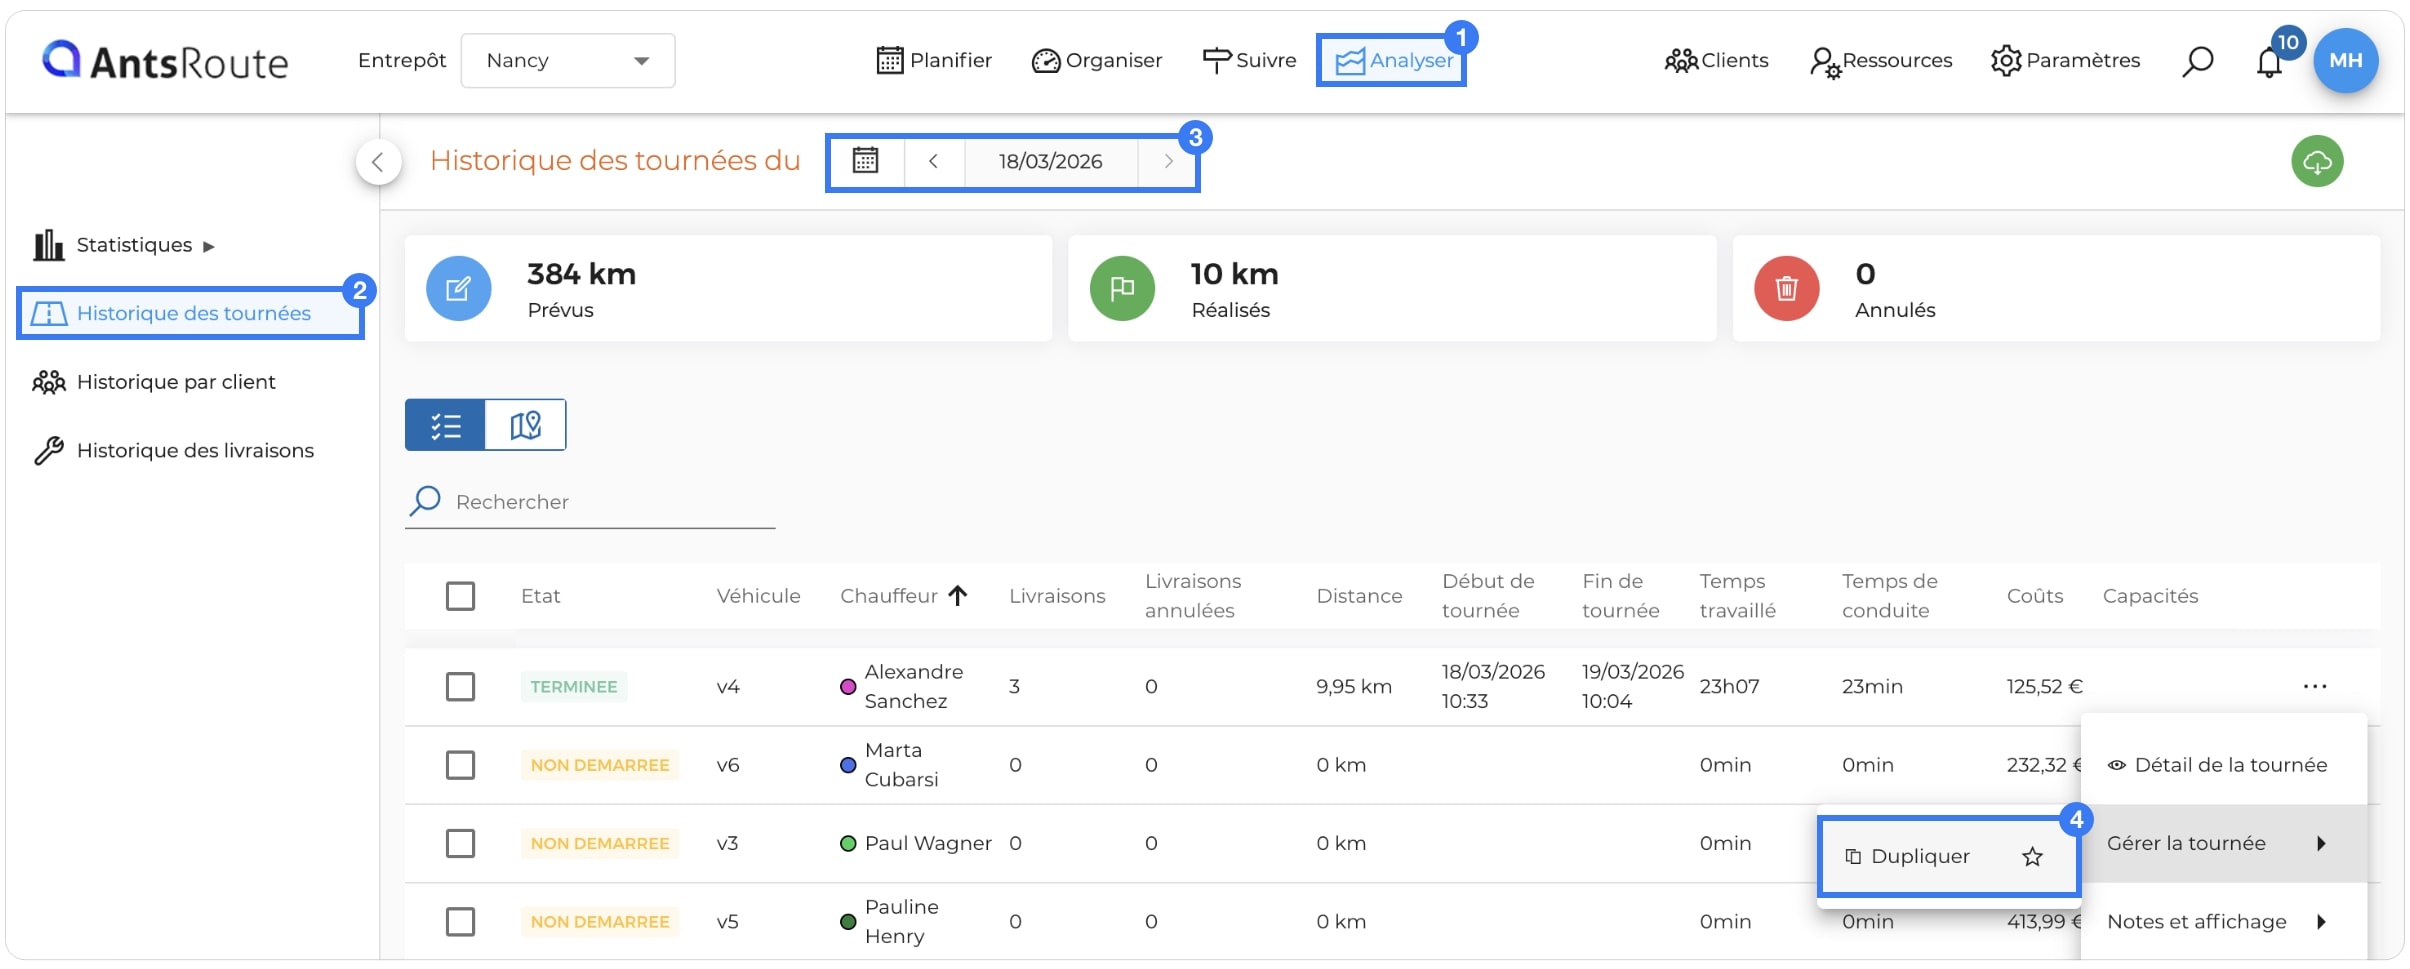
Task: Open the calendar date picker
Action: [x=866, y=161]
